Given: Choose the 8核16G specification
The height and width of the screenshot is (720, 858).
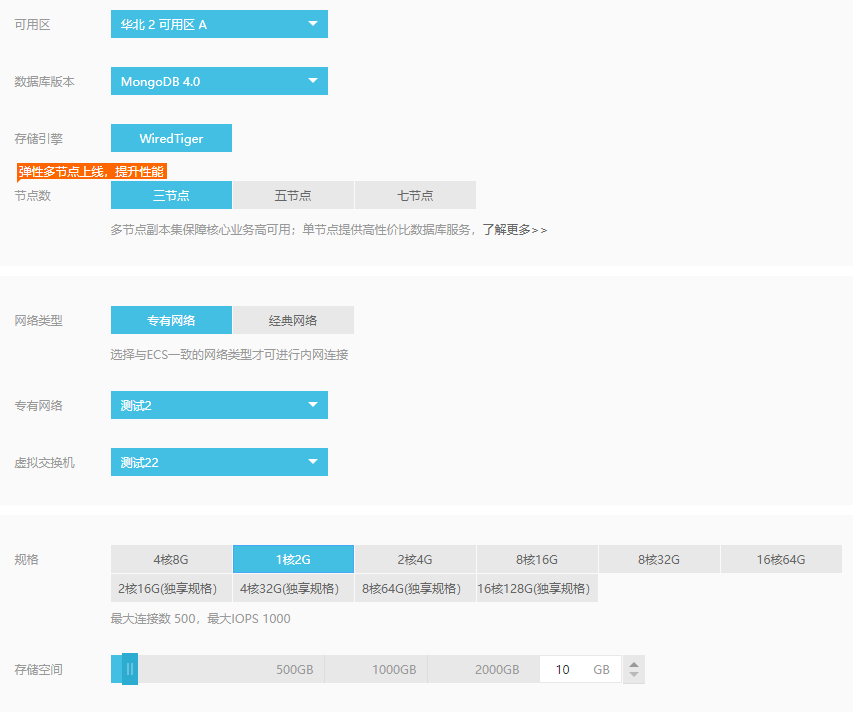Looking at the screenshot, I should pos(537,559).
